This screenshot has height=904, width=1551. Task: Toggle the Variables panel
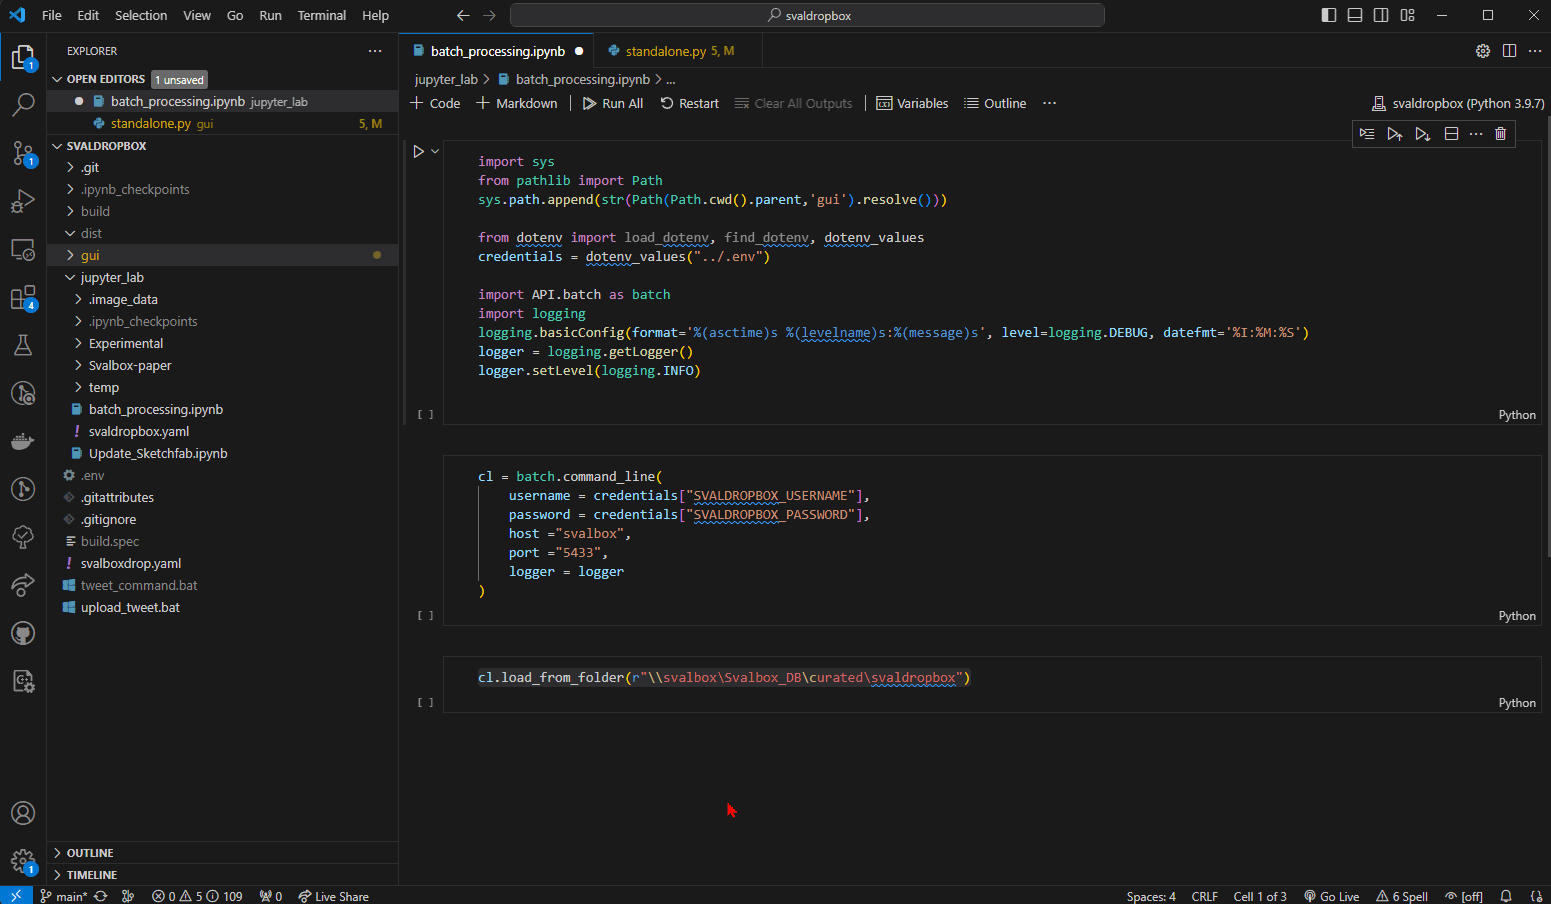coord(912,104)
